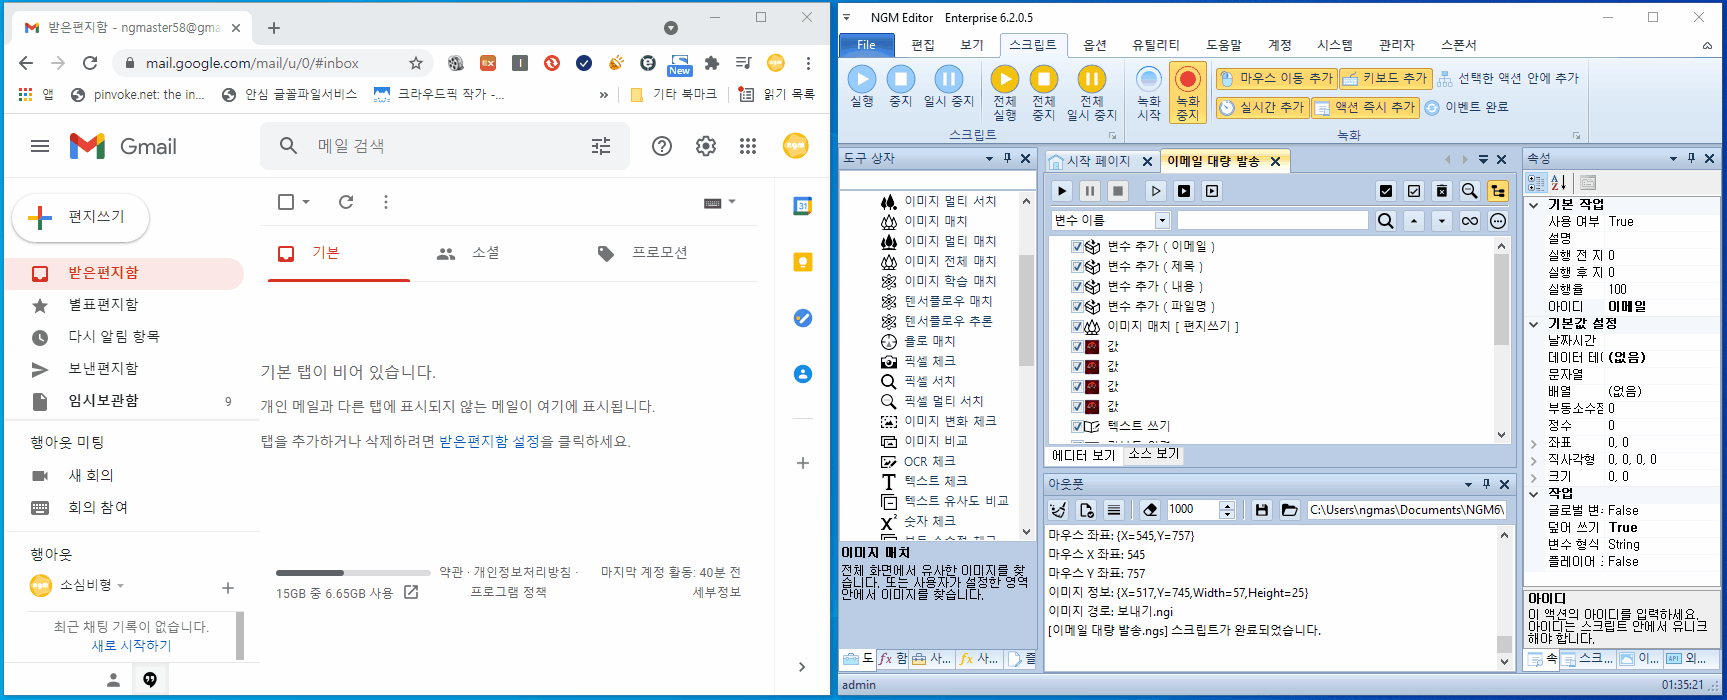Click the script play icon in editor toolbar

coord(1062,191)
